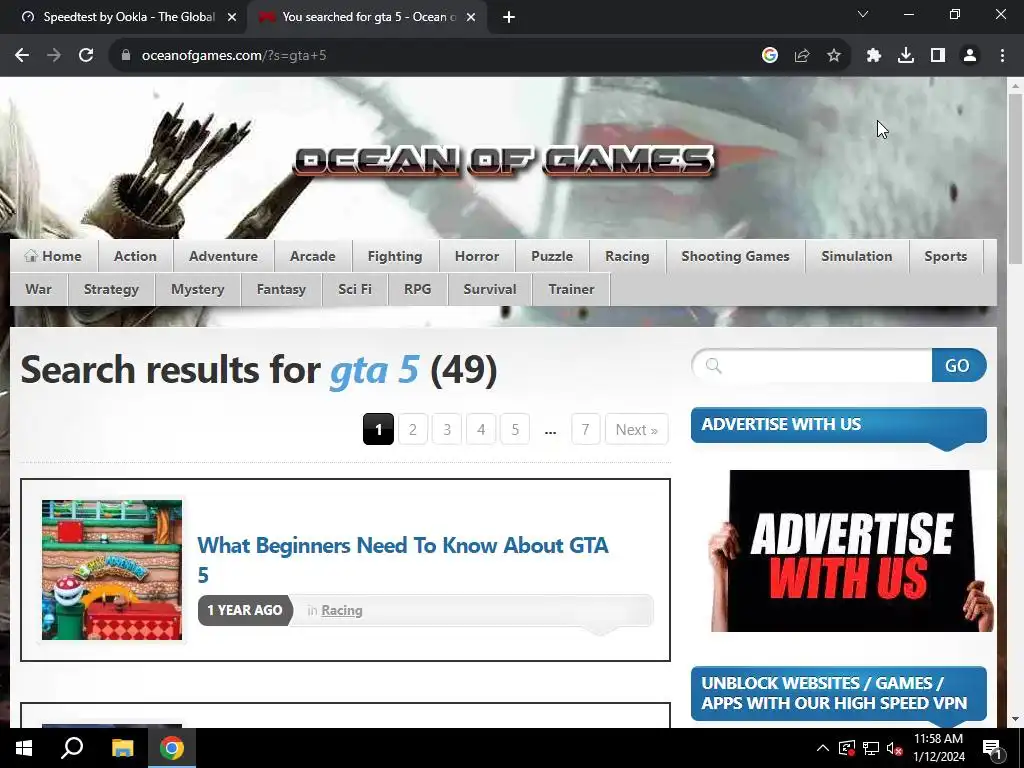The height and width of the screenshot is (768, 1024).
Task: Click the GO search button
Action: (x=958, y=365)
